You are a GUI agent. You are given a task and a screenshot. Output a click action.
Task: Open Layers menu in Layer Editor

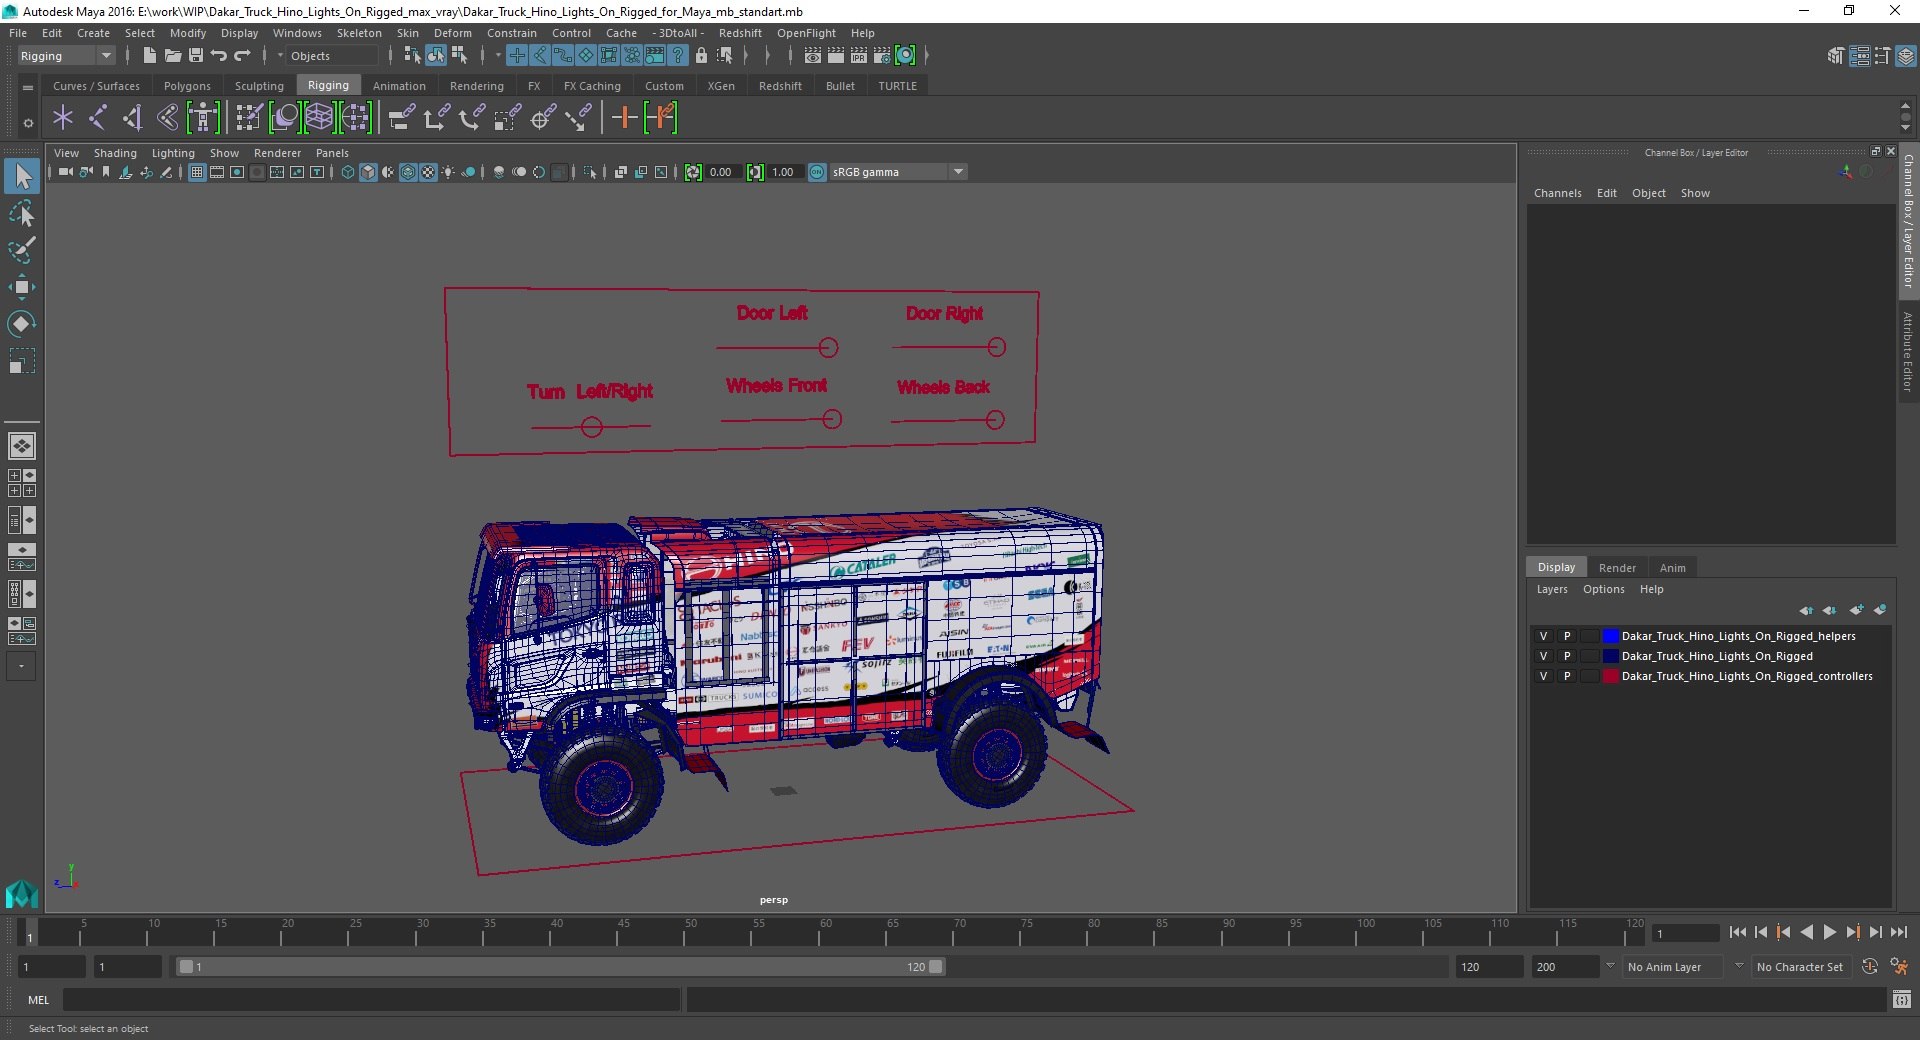coord(1552,589)
